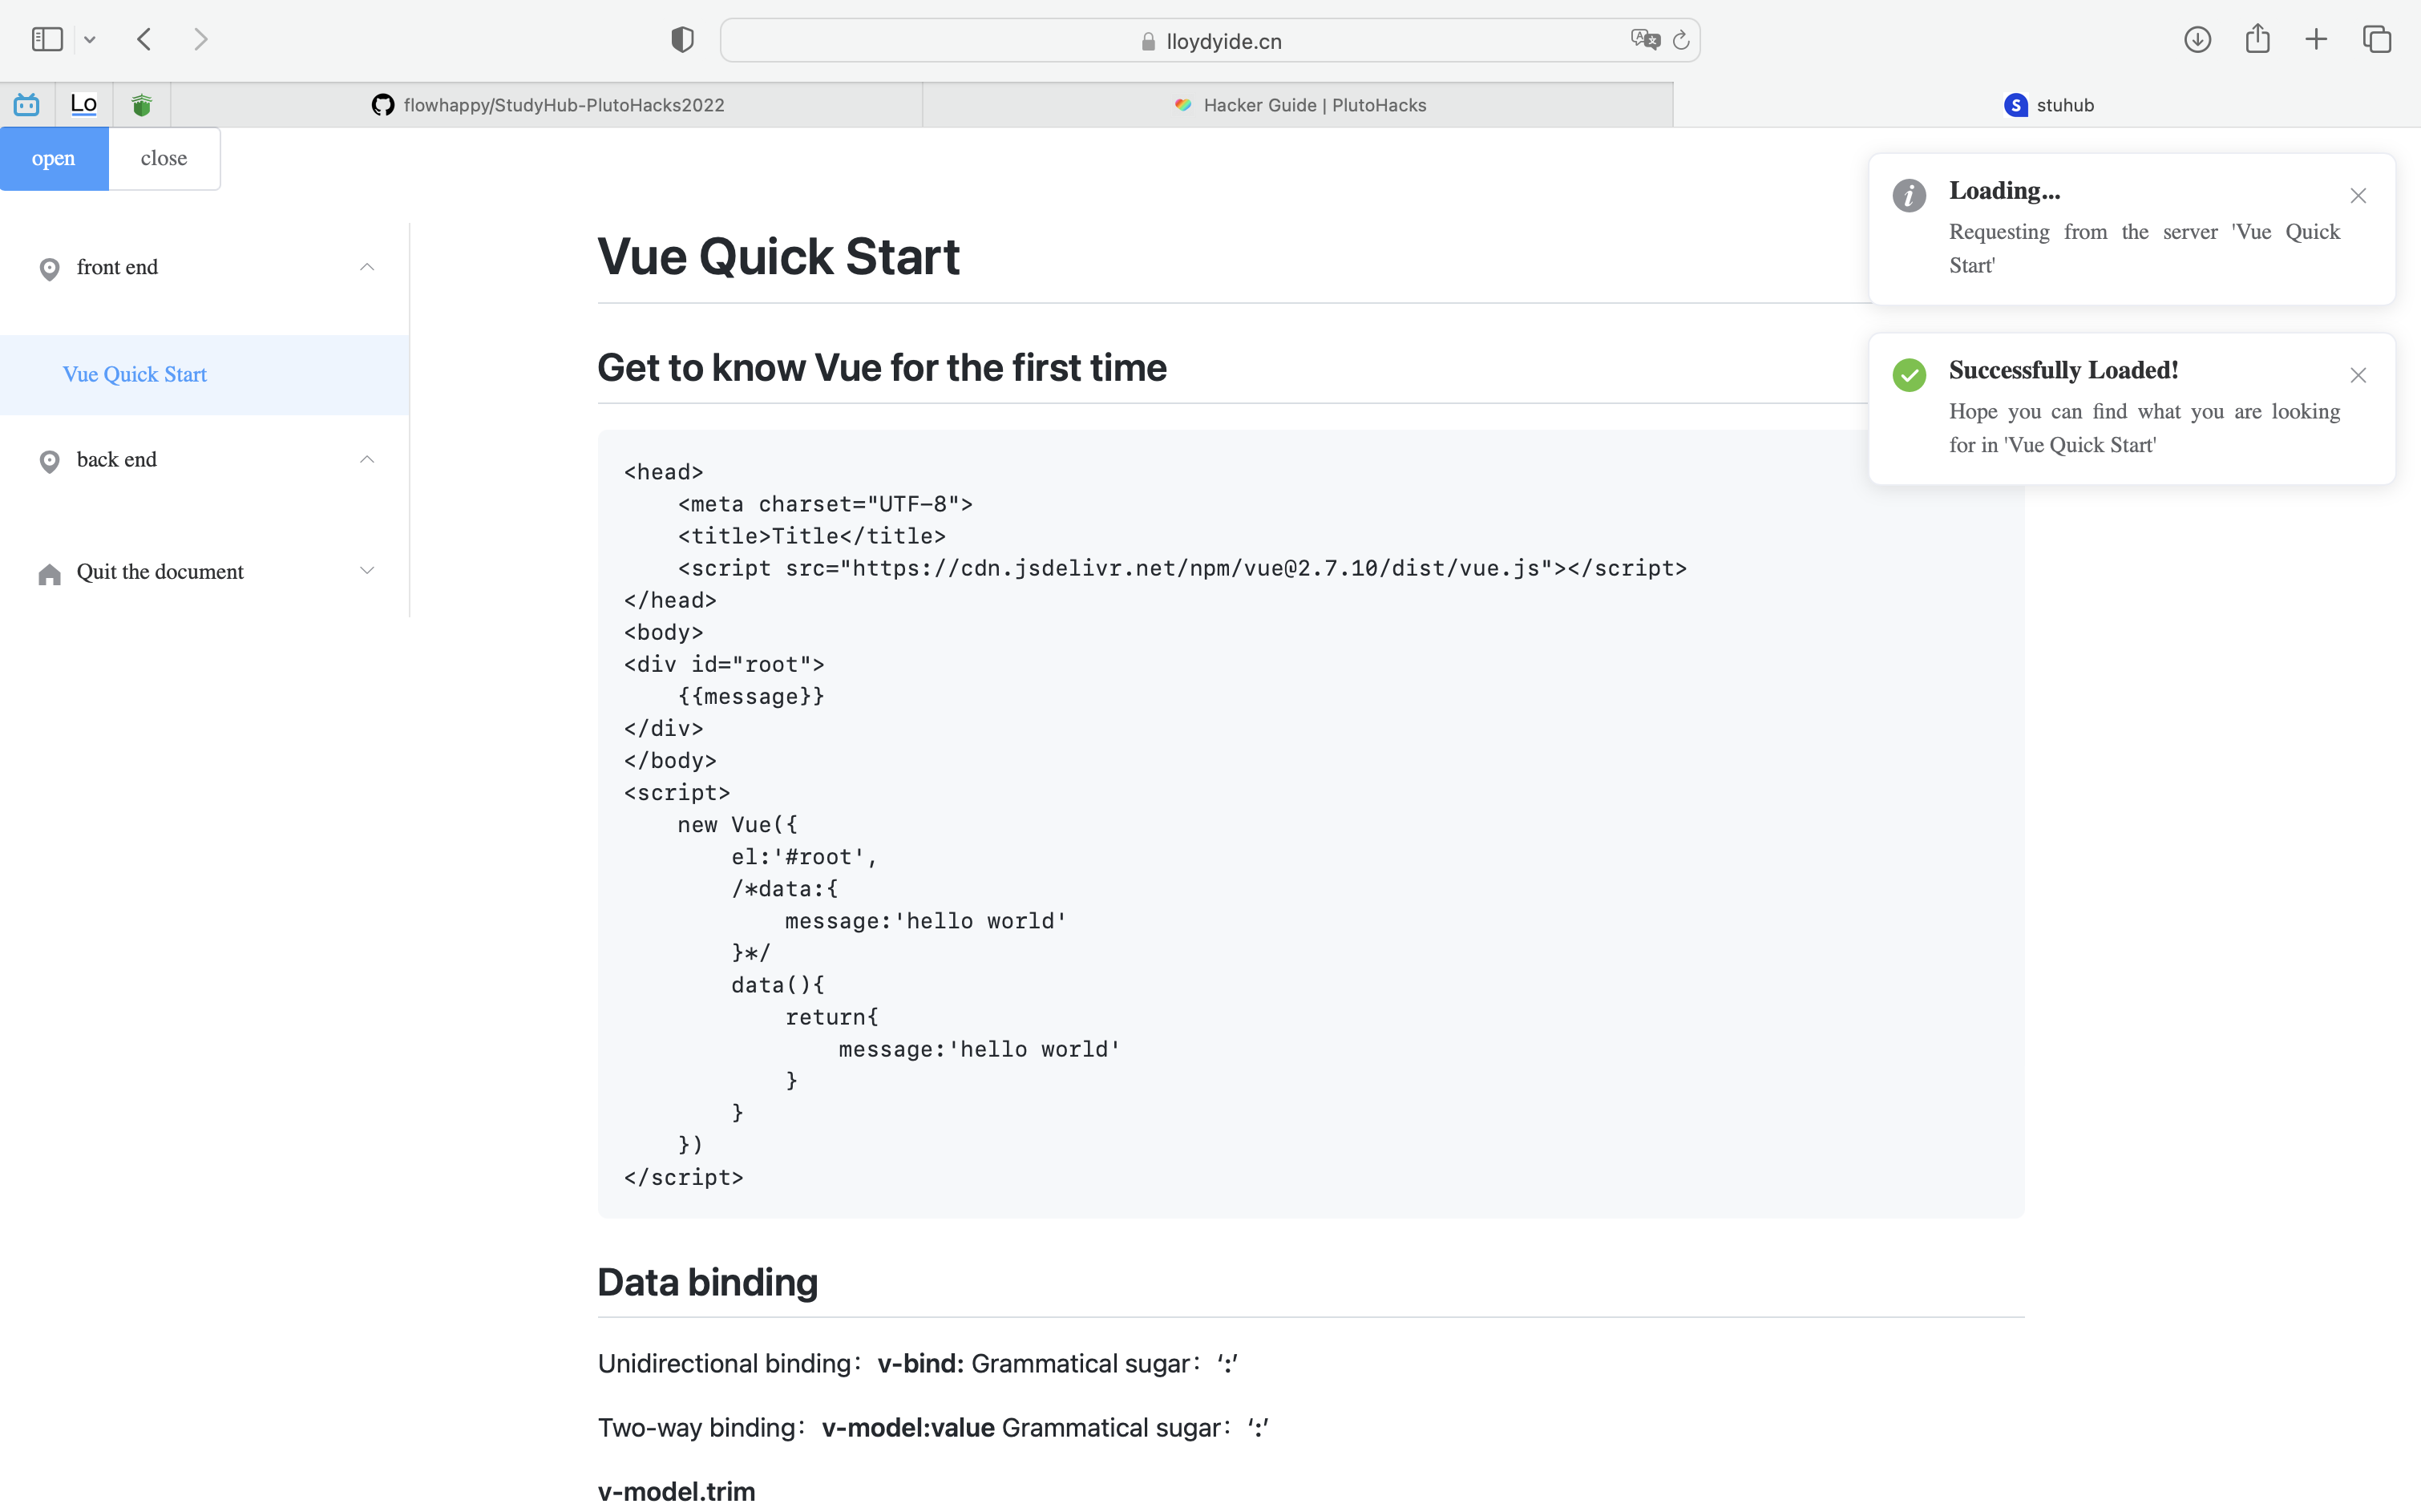Expand the Quit the document menu

pos(367,571)
